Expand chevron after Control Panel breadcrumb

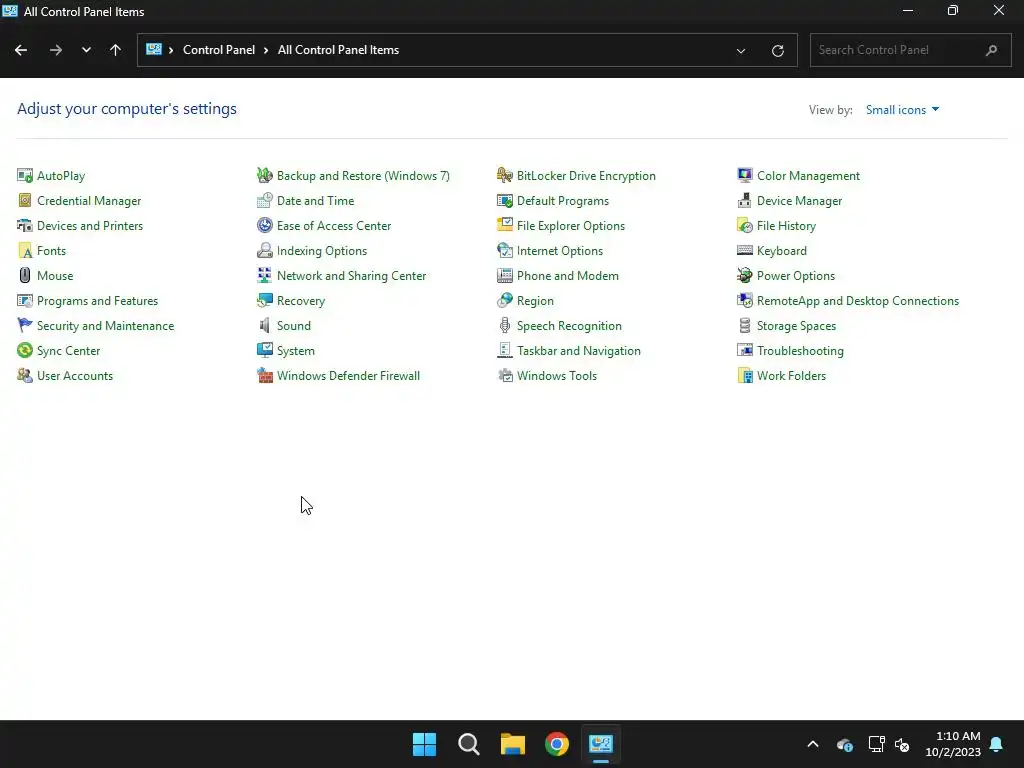pos(266,50)
